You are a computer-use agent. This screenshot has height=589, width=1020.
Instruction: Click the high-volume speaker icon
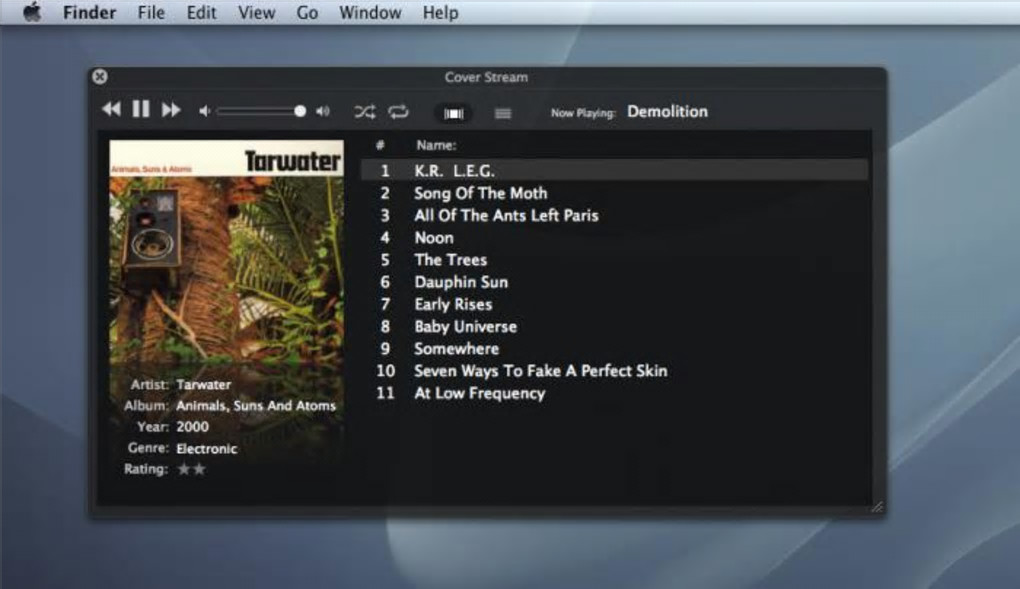coord(323,111)
